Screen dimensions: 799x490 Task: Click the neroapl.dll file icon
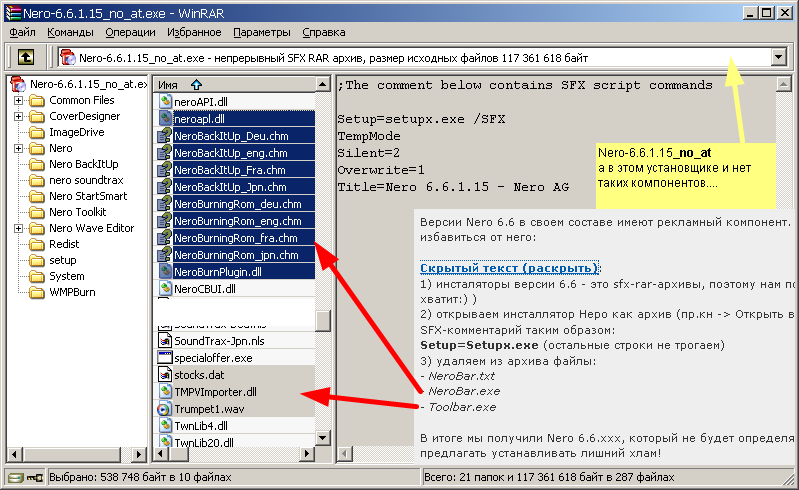165,119
